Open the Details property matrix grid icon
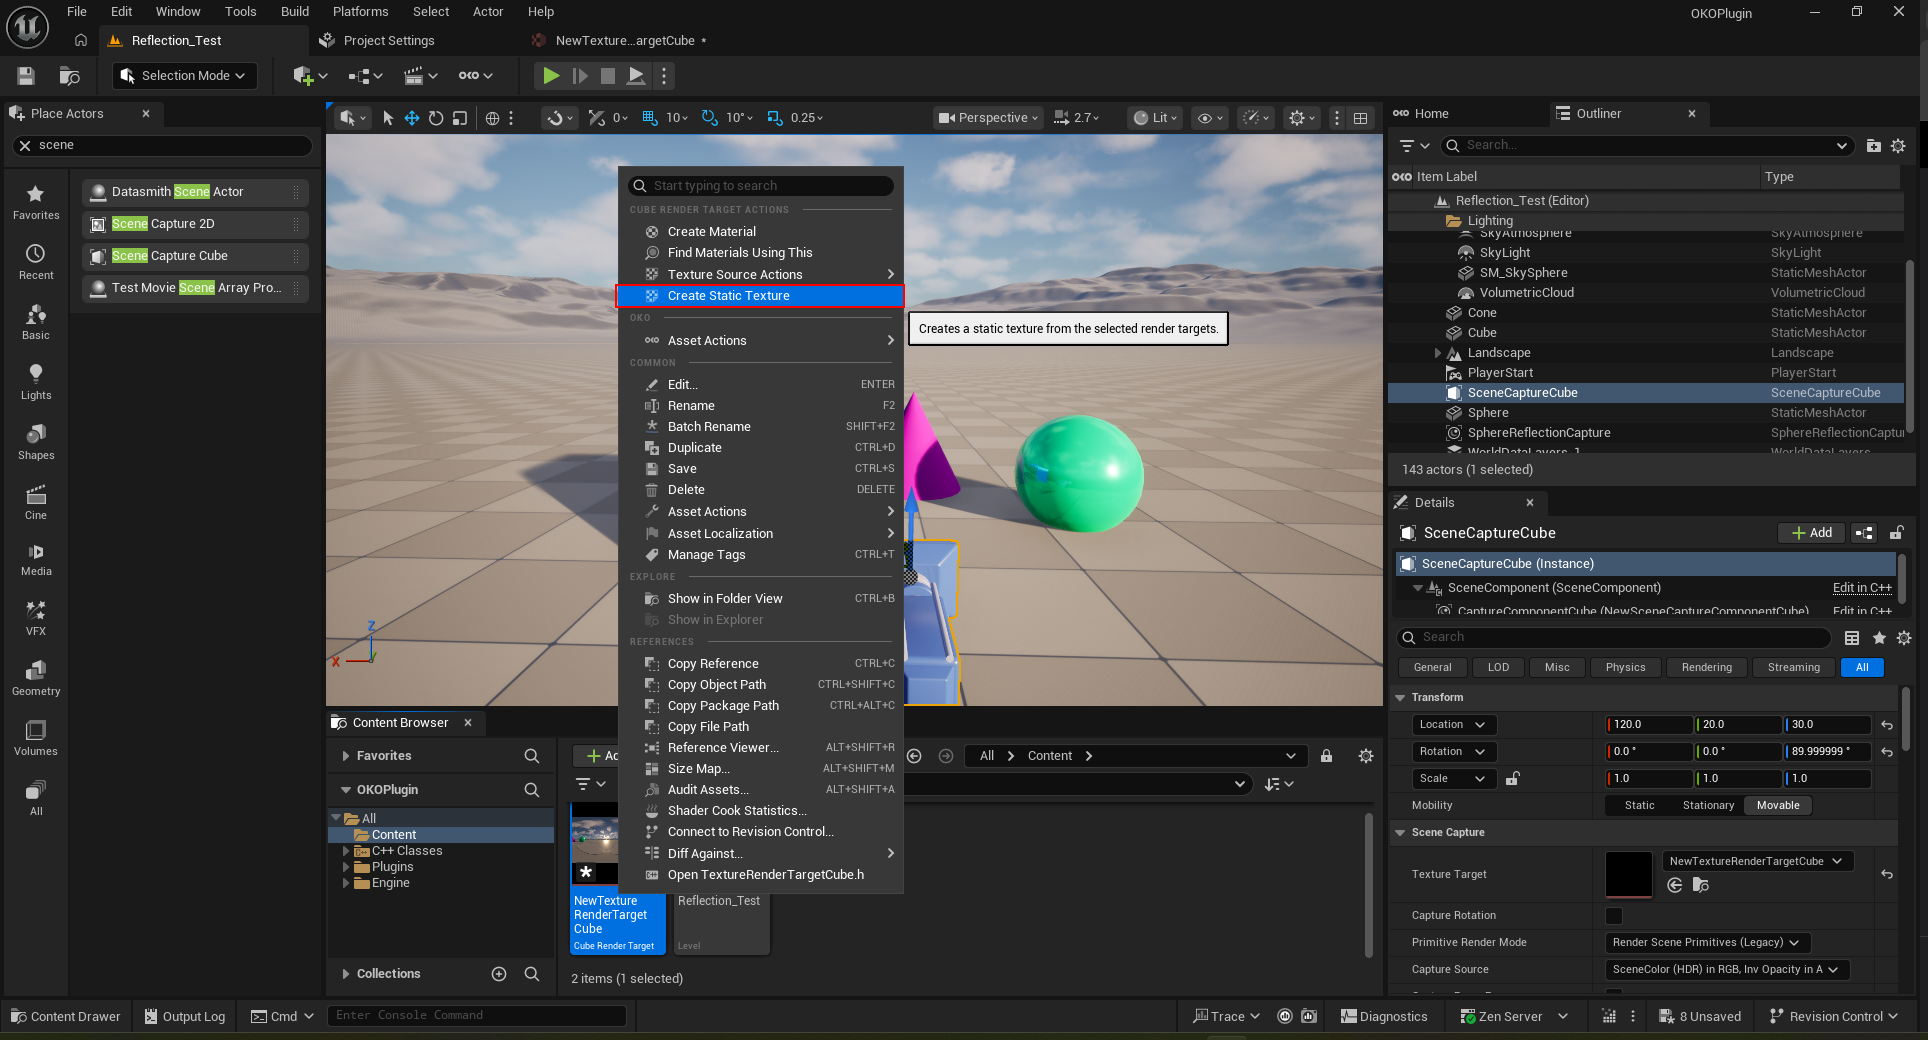Viewport: 1928px width, 1040px height. 1852,638
